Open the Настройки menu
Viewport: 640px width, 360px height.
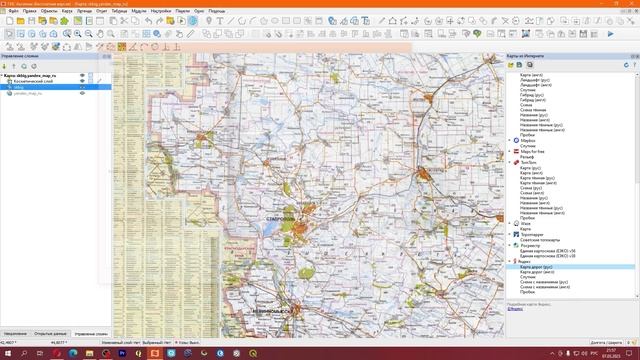pyautogui.click(x=161, y=11)
